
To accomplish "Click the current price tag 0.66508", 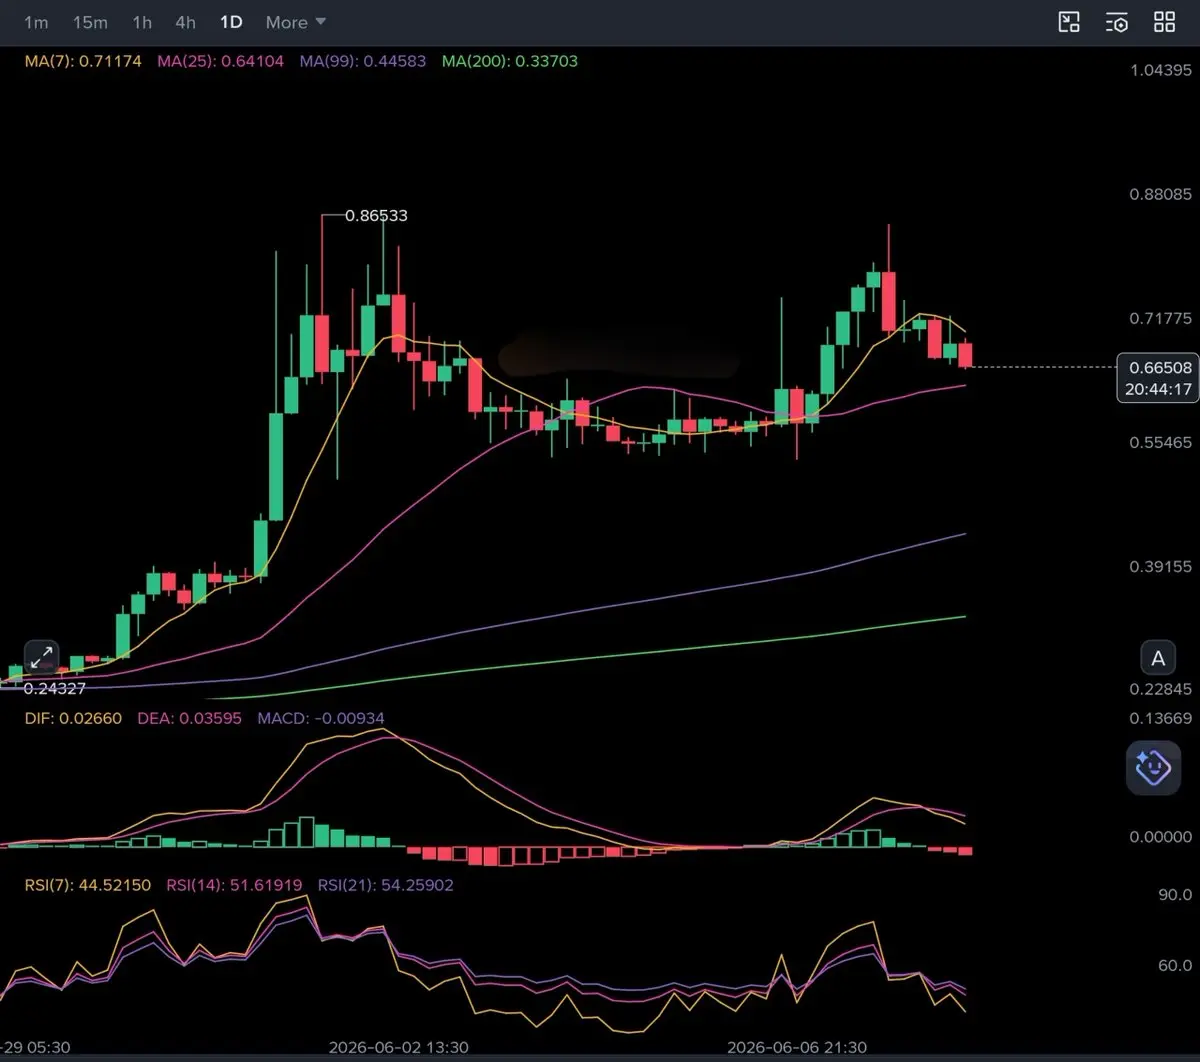I will tap(1158, 368).
